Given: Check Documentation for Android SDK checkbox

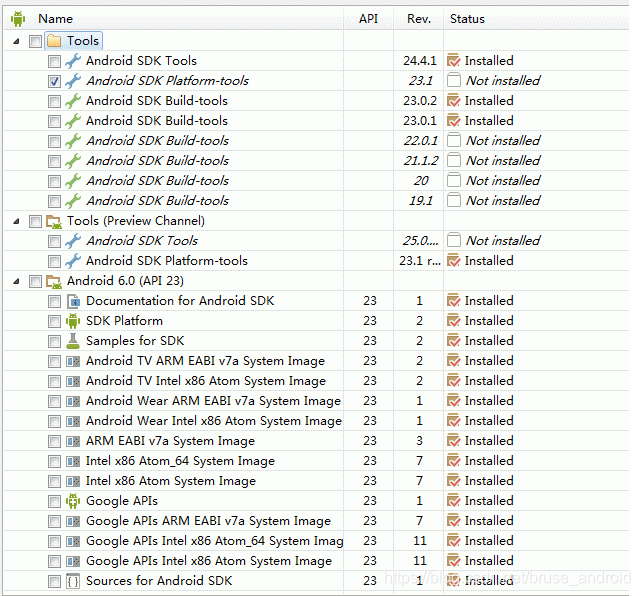Looking at the screenshot, I should point(54,301).
